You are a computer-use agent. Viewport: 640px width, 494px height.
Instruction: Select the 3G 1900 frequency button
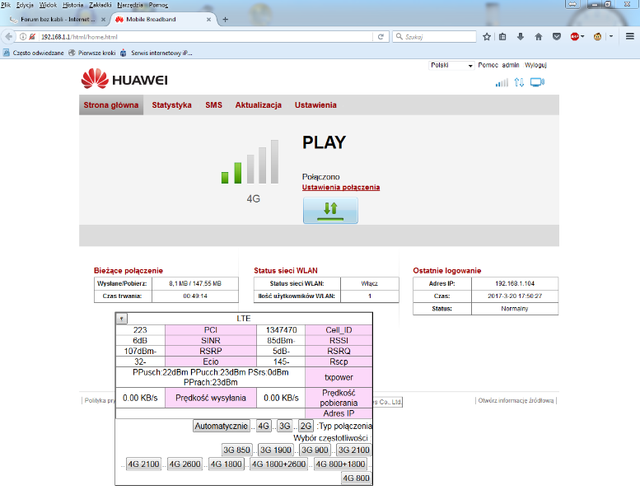tap(276, 450)
